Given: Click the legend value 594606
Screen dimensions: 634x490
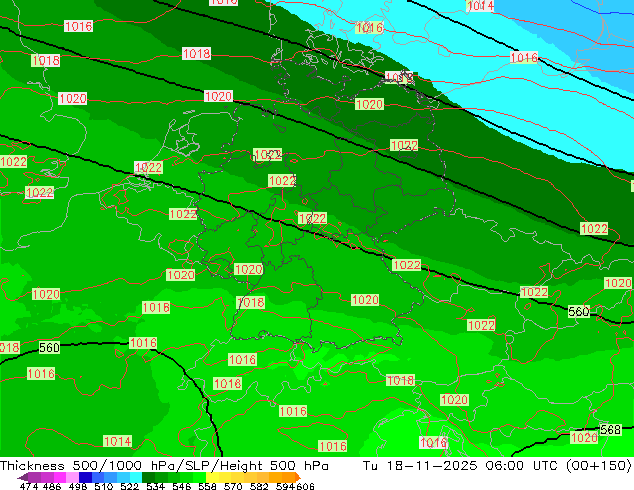Looking at the screenshot, I should [x=295, y=486].
